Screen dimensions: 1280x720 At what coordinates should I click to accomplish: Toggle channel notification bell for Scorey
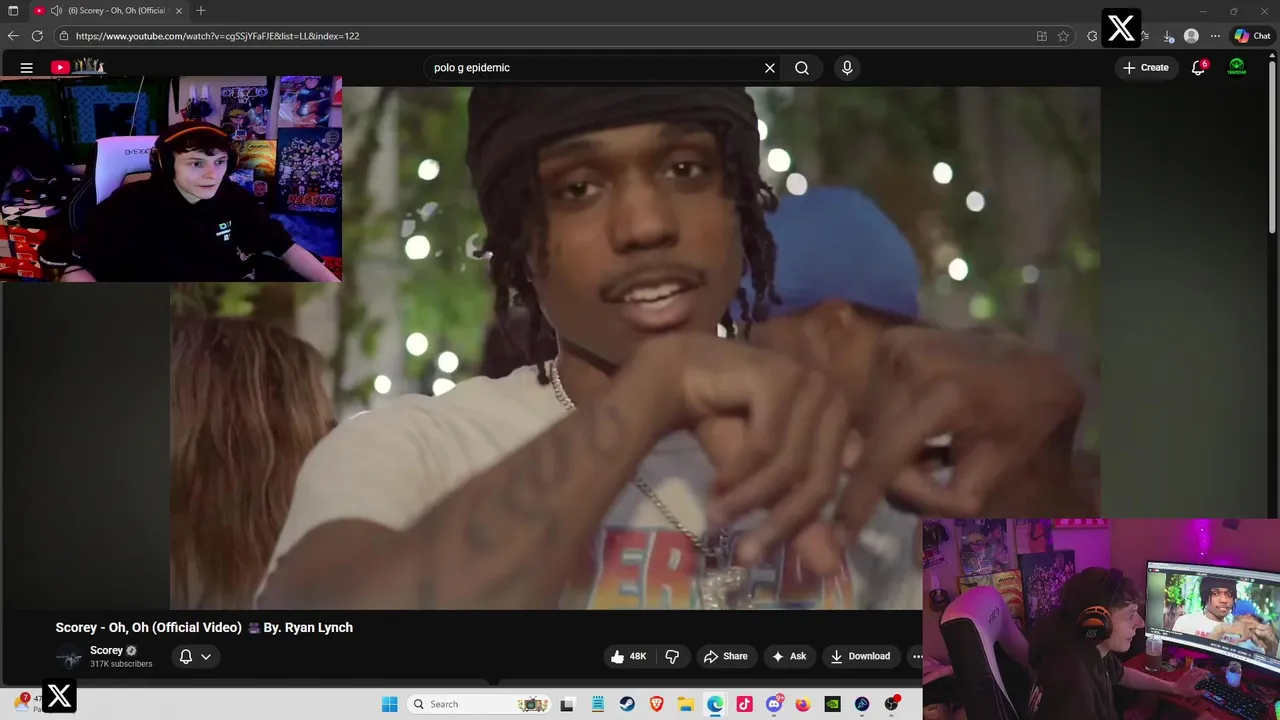tap(186, 657)
